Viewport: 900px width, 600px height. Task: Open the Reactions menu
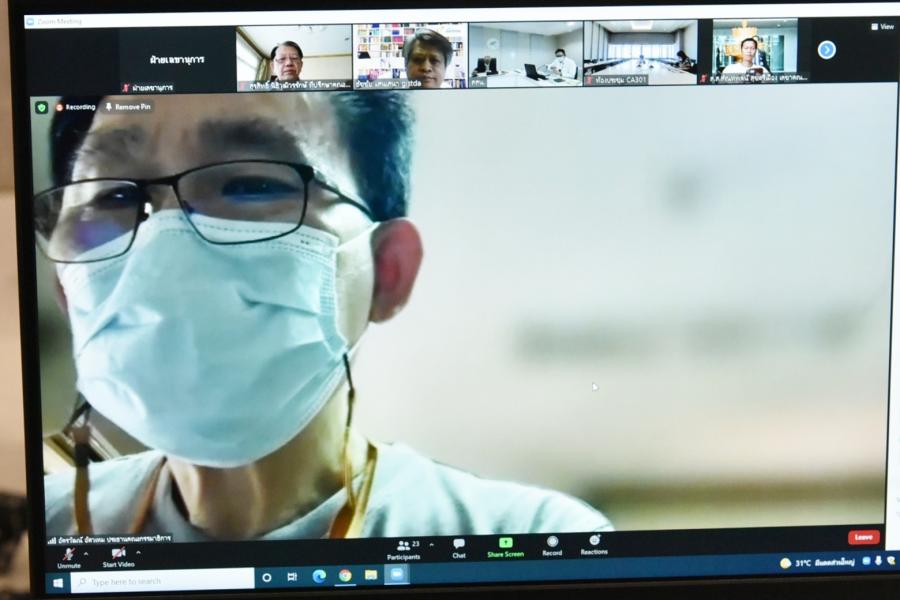click(594, 541)
